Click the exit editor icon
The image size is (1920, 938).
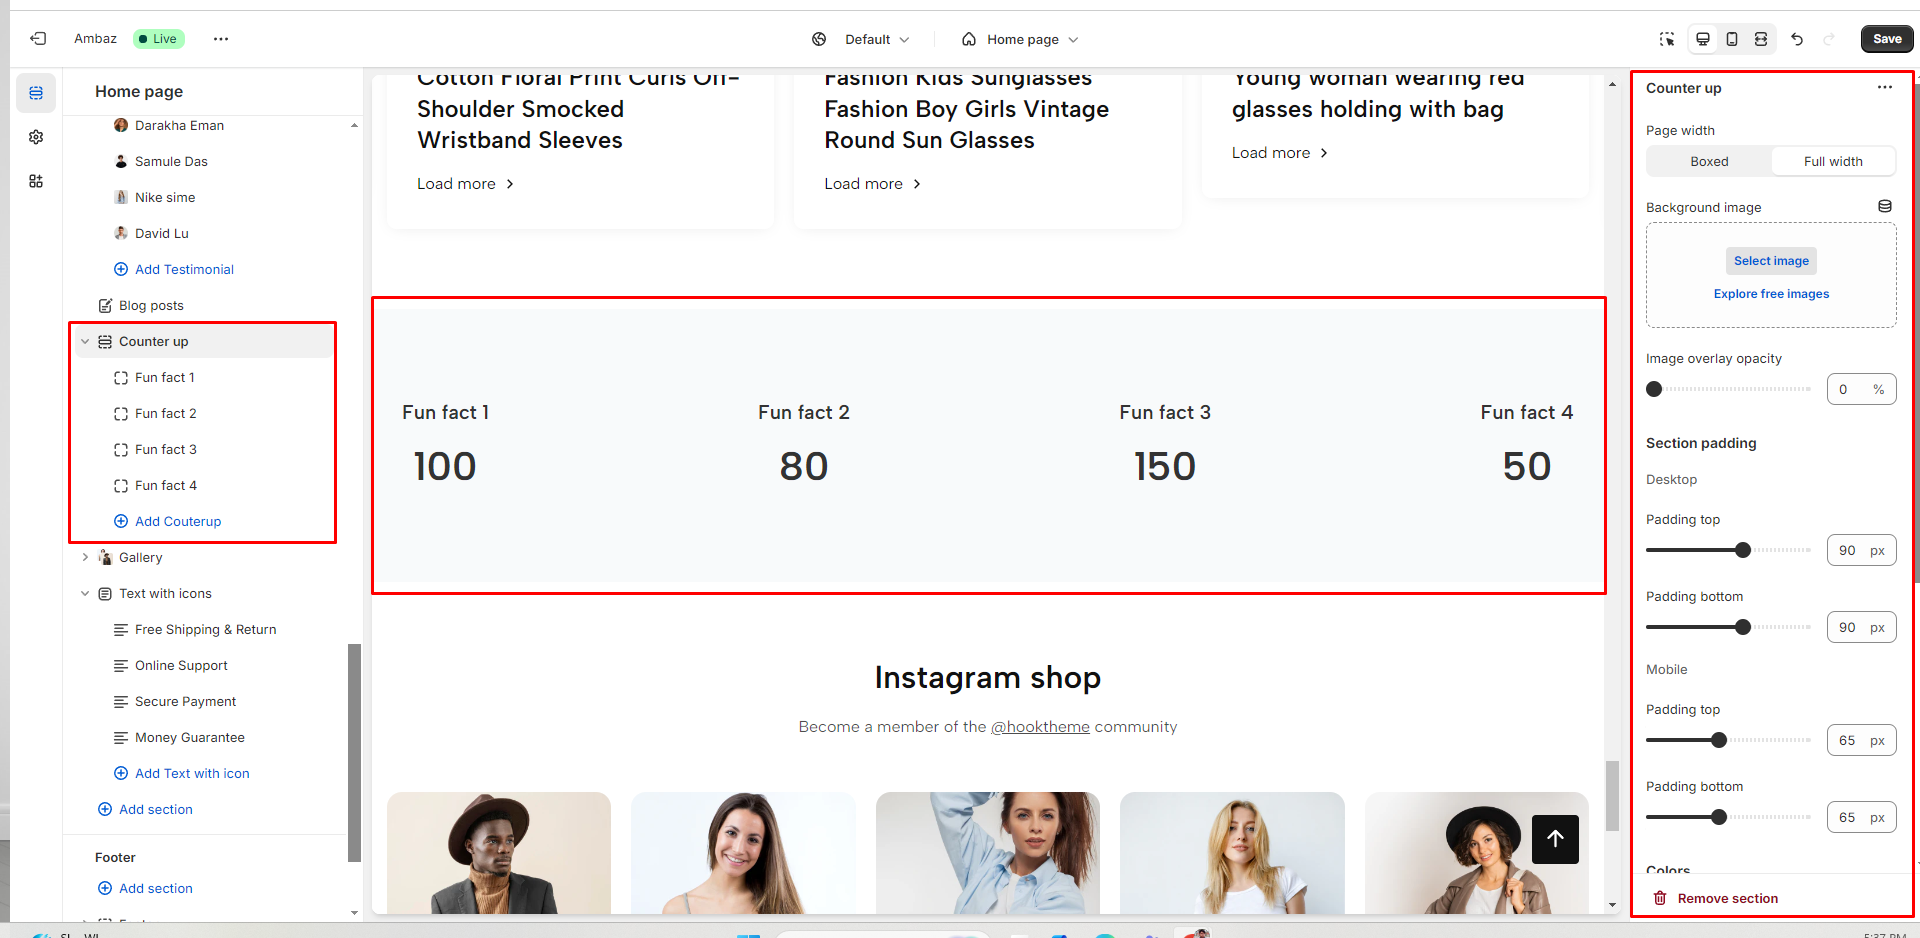pos(38,39)
